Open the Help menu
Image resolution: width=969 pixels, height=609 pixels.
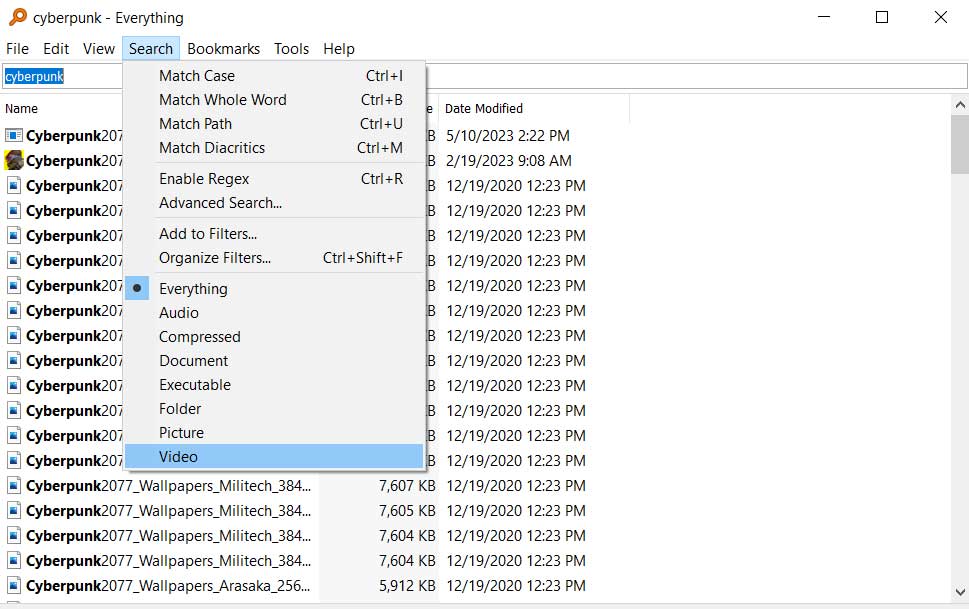(x=339, y=49)
